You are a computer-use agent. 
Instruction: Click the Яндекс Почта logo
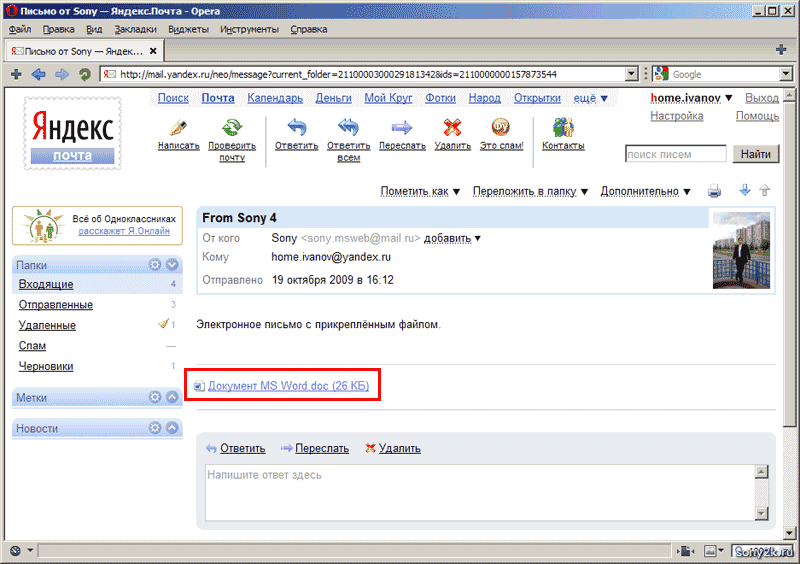pos(72,133)
